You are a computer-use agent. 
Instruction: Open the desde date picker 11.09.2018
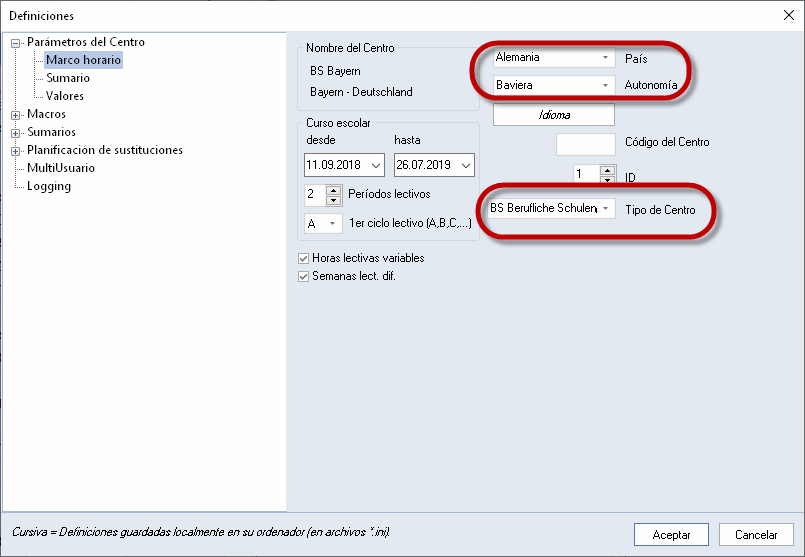pyautogui.click(x=344, y=165)
